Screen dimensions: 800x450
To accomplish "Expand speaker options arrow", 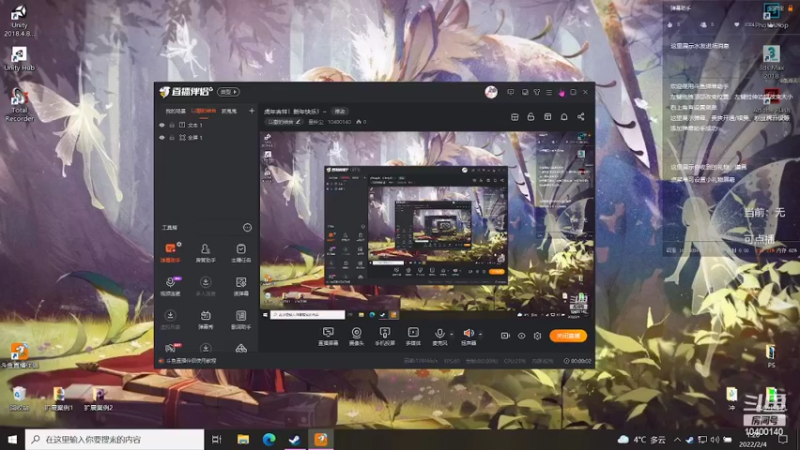I will tap(481, 334).
